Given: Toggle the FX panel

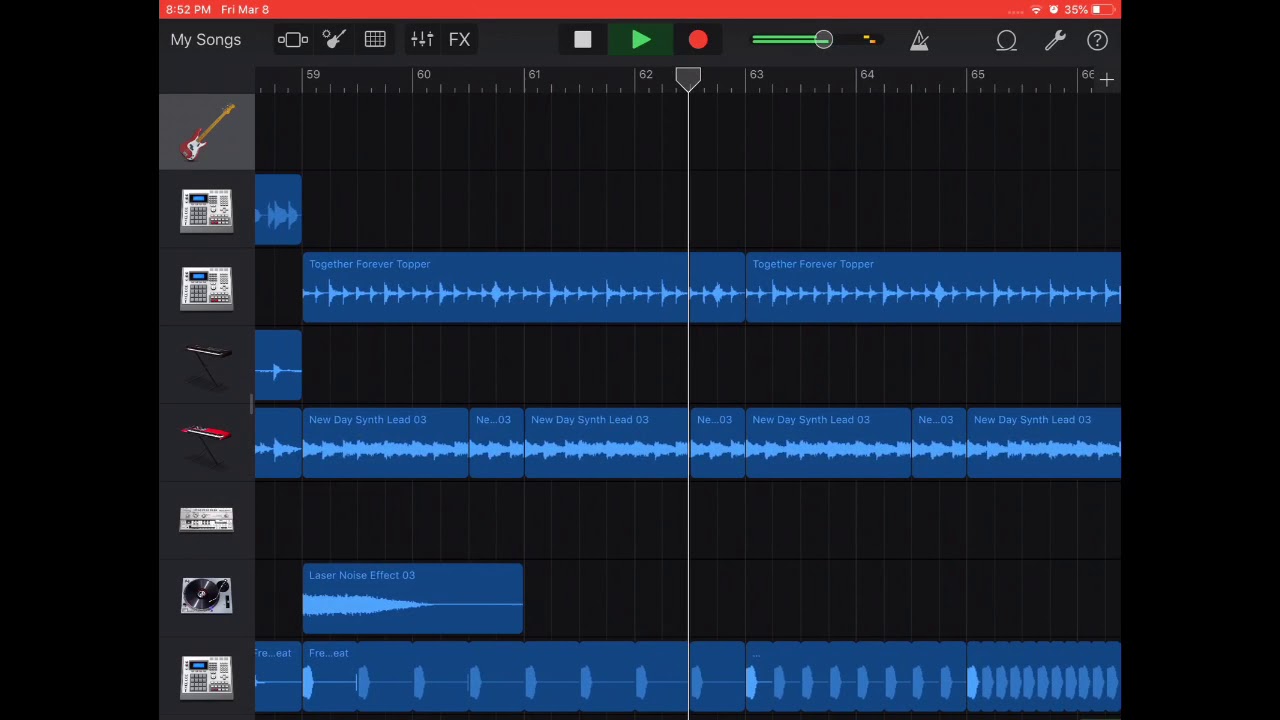Looking at the screenshot, I should click(459, 40).
